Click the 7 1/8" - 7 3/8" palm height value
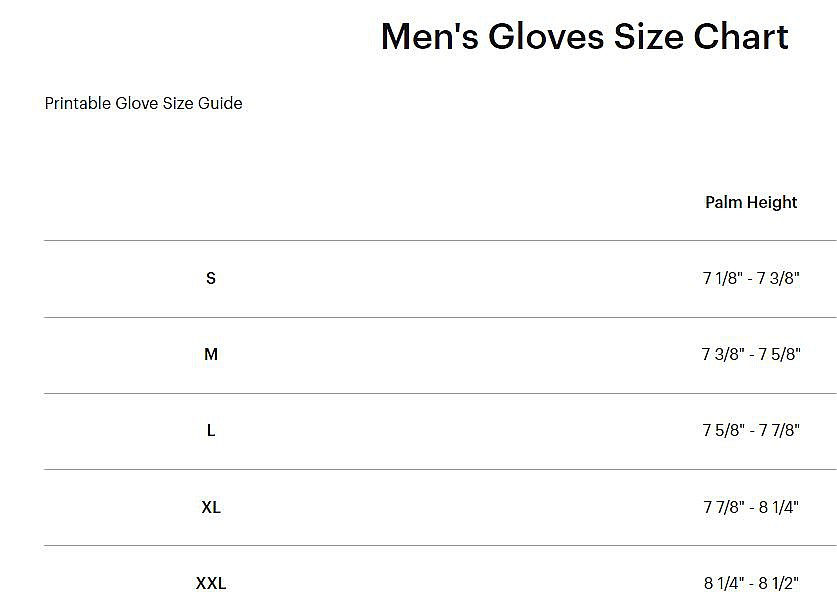The height and width of the screenshot is (609, 837). (751, 278)
